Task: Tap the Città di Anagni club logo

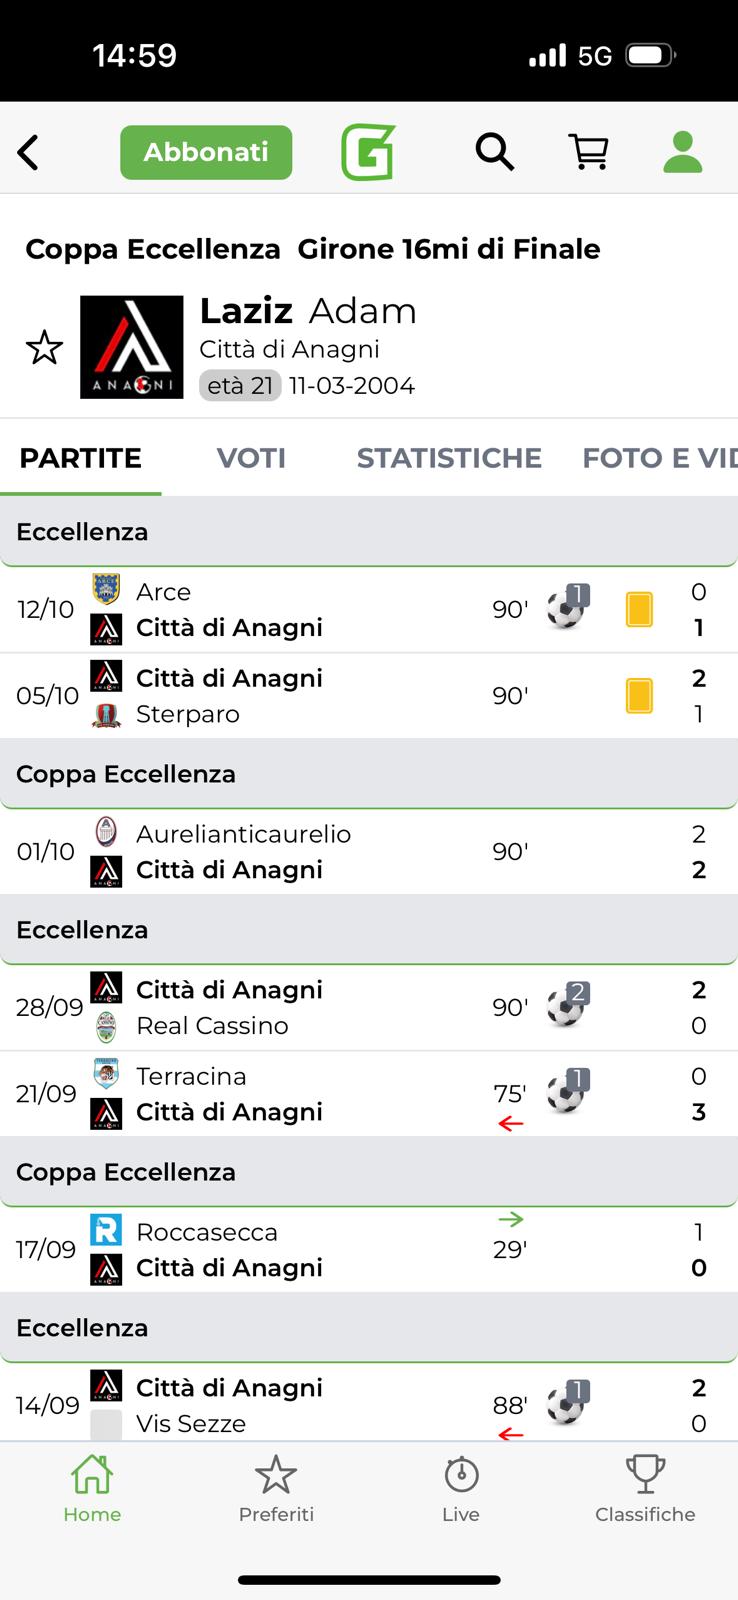Action: 132,347
